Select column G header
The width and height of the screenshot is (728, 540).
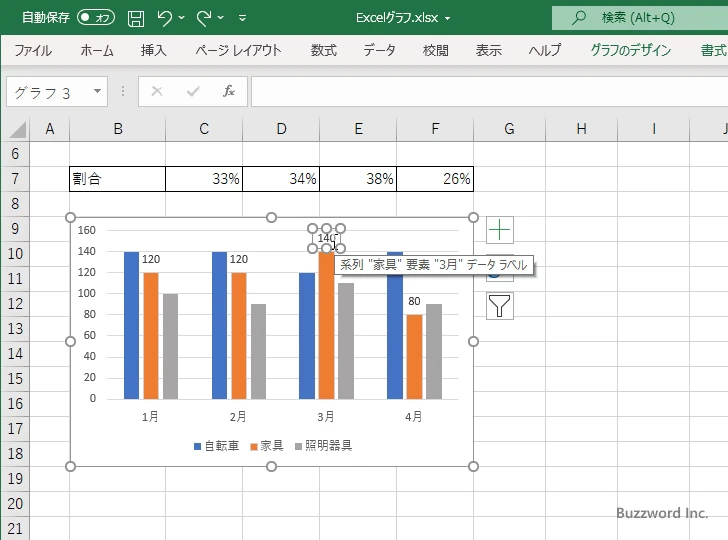[x=509, y=129]
